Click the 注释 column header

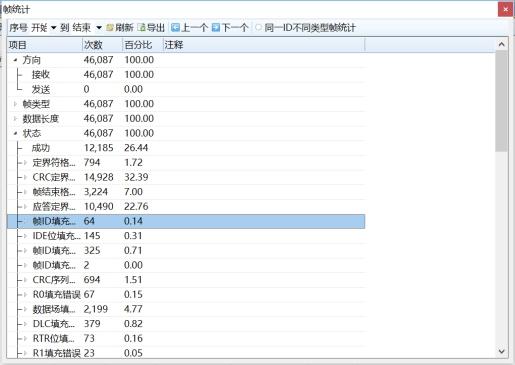(264, 45)
